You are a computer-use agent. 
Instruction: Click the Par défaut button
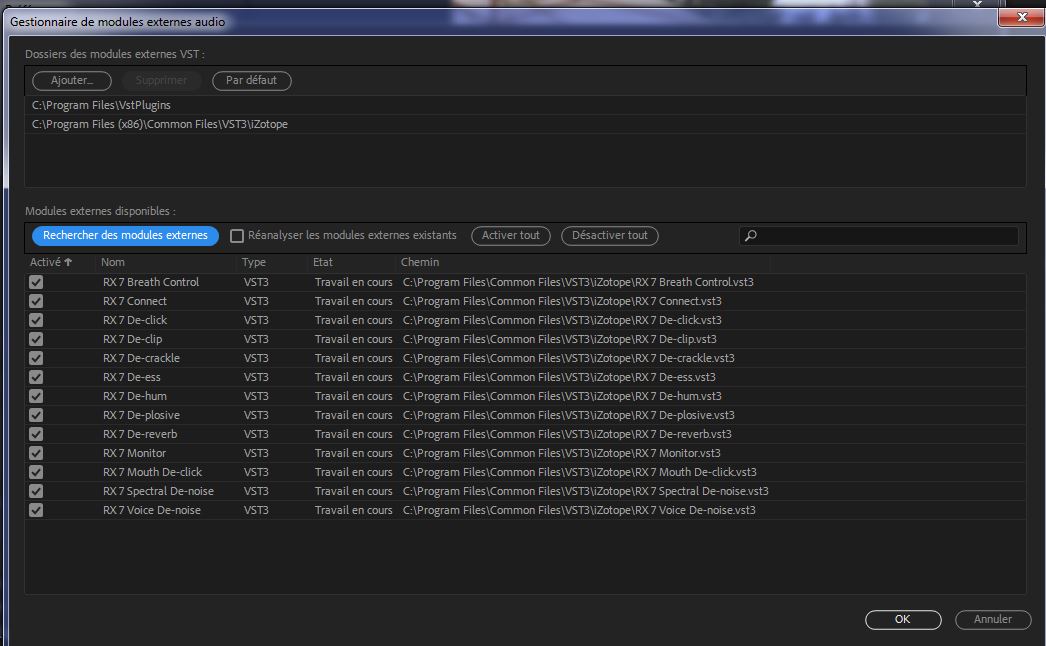click(x=251, y=80)
